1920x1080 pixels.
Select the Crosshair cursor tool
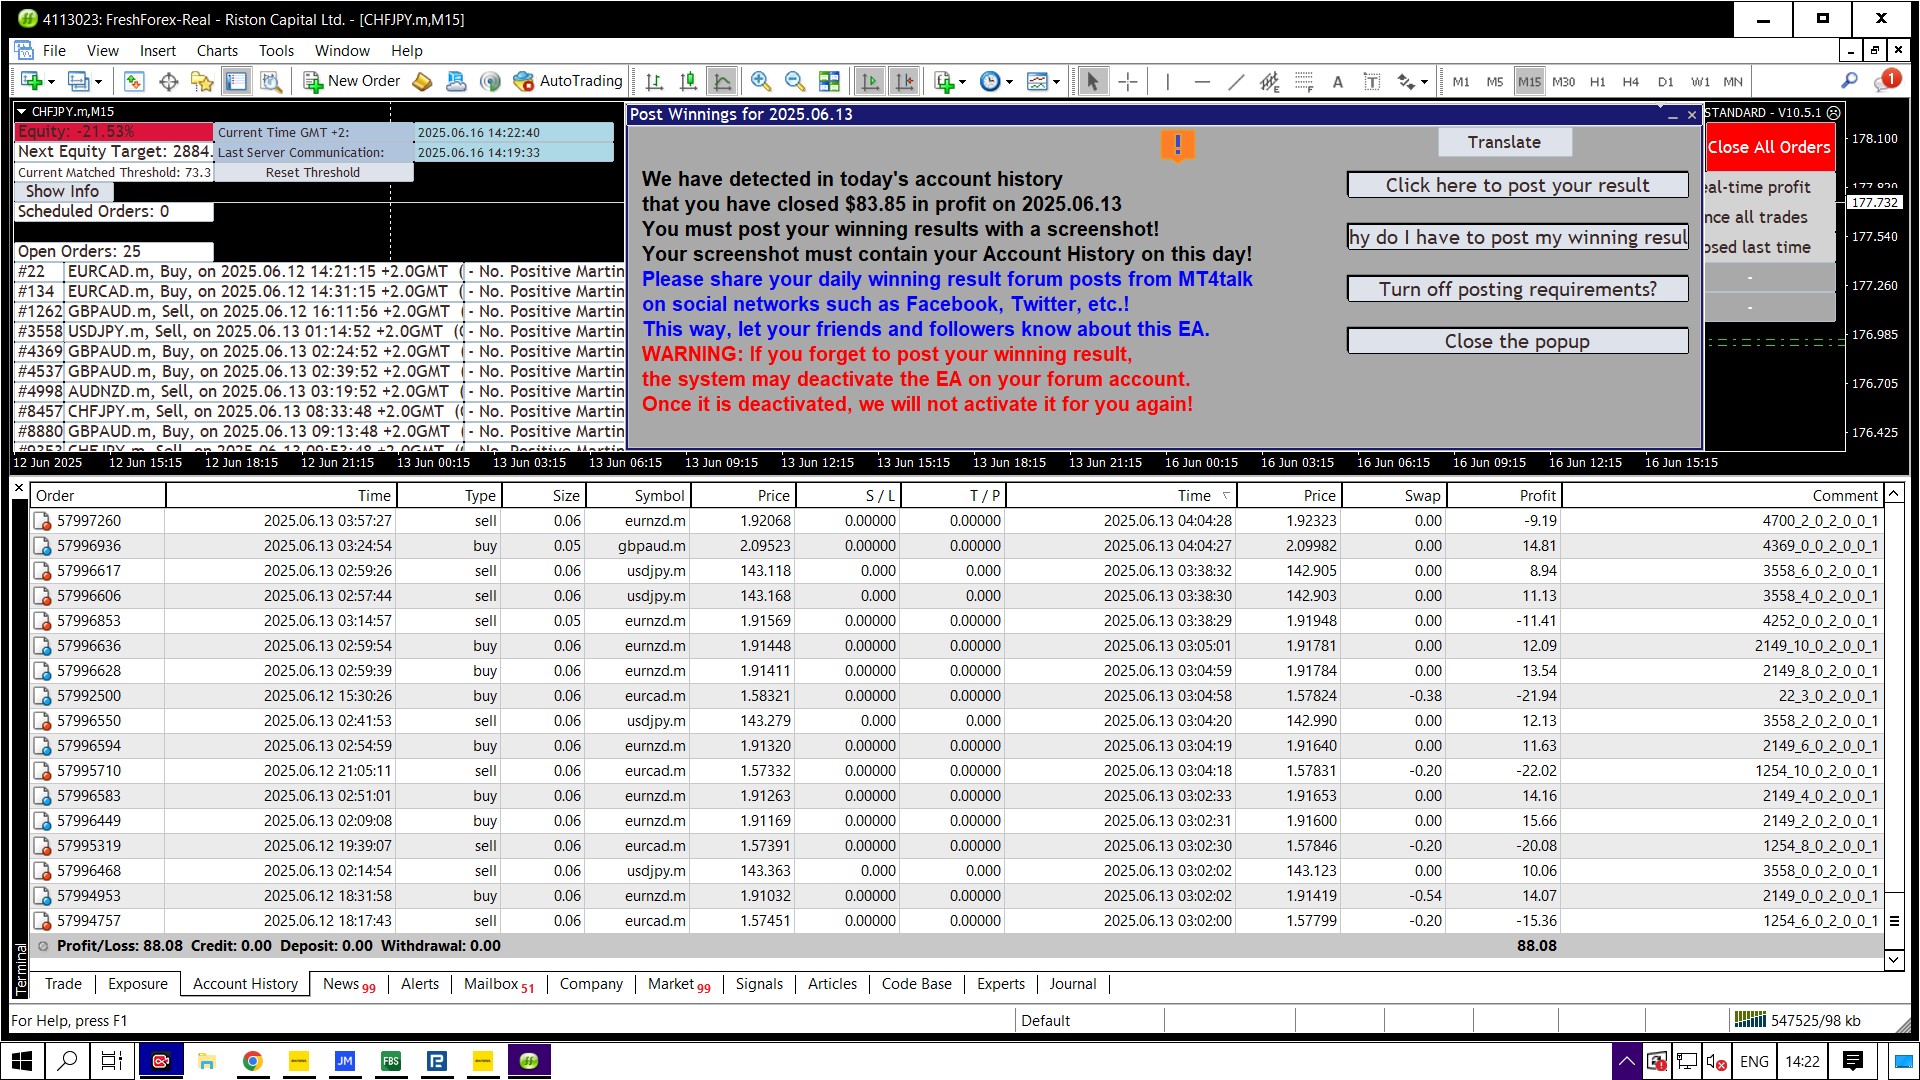tap(1127, 82)
